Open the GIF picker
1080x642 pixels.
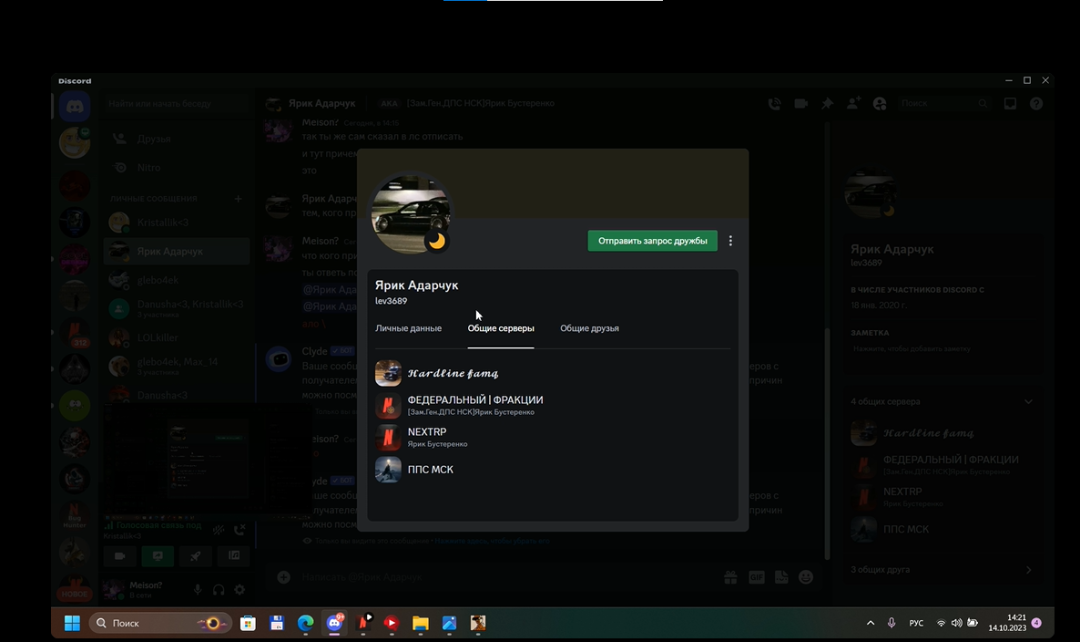(x=756, y=577)
